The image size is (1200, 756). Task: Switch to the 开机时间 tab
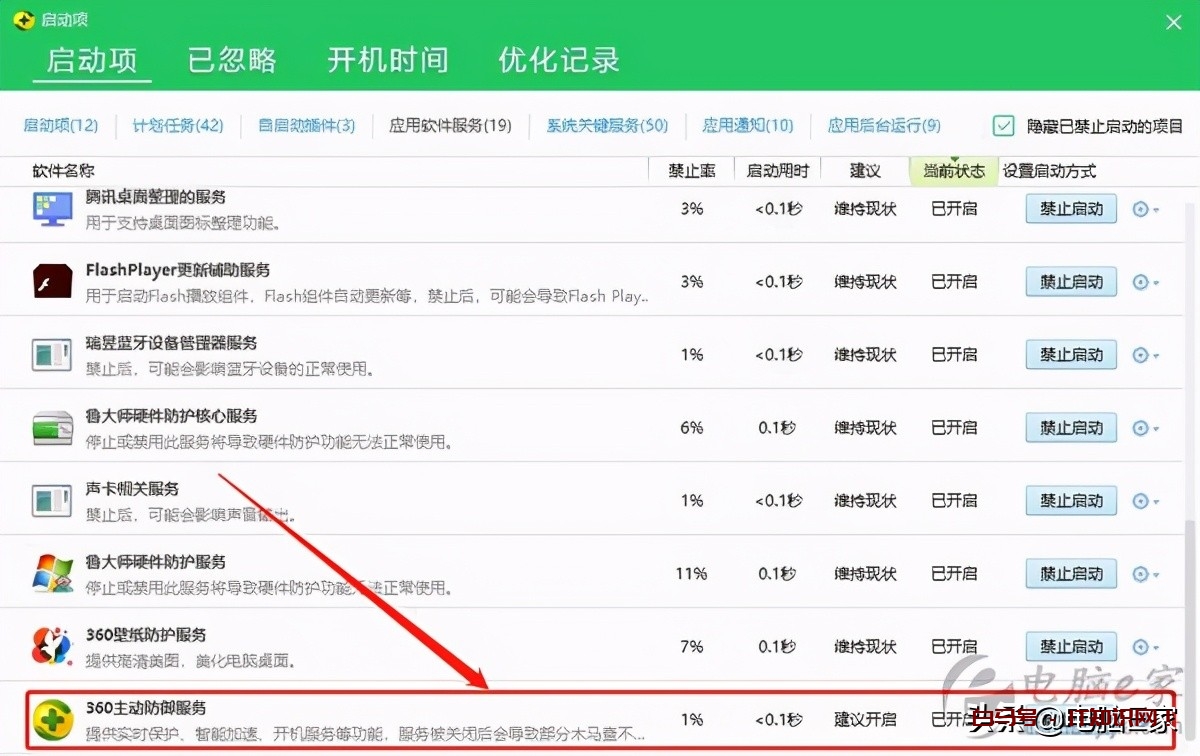pyautogui.click(x=387, y=60)
